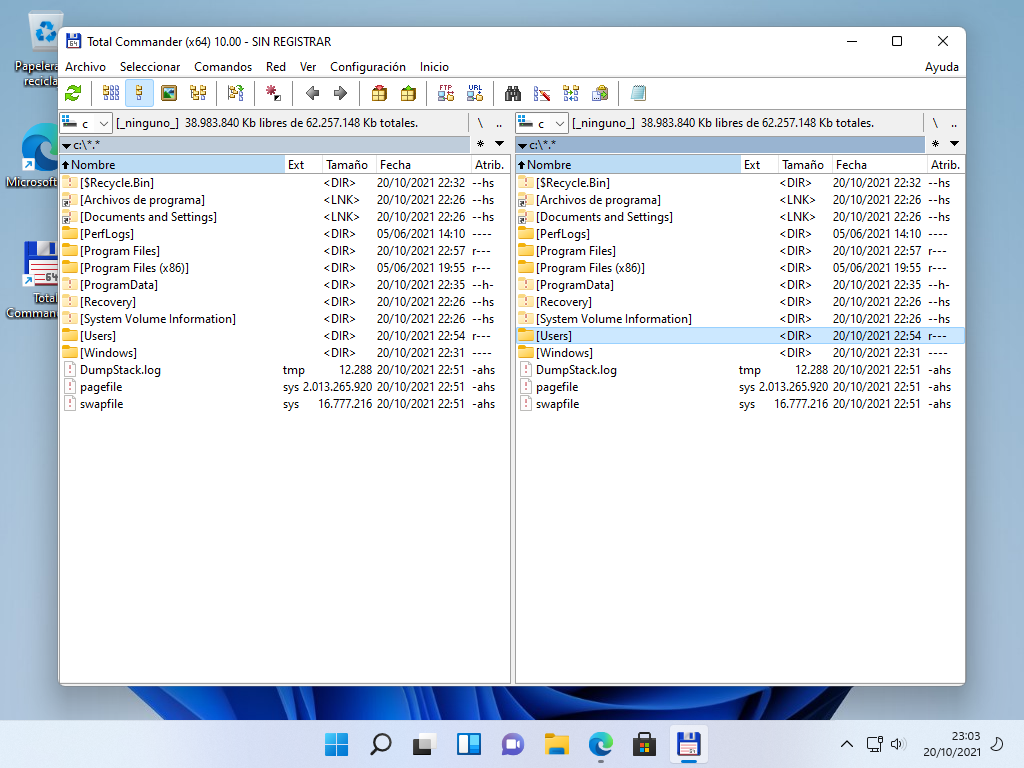
Task: Open the multi-rename tool icon
Action: [542, 93]
